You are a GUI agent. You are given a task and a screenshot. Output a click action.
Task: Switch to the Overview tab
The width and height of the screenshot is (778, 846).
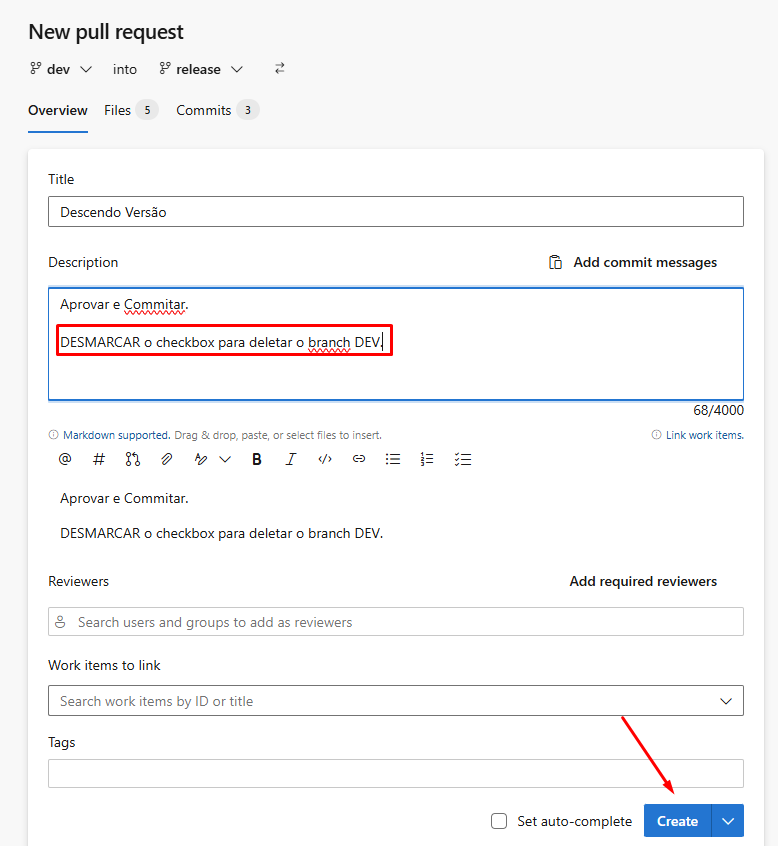[x=58, y=111]
